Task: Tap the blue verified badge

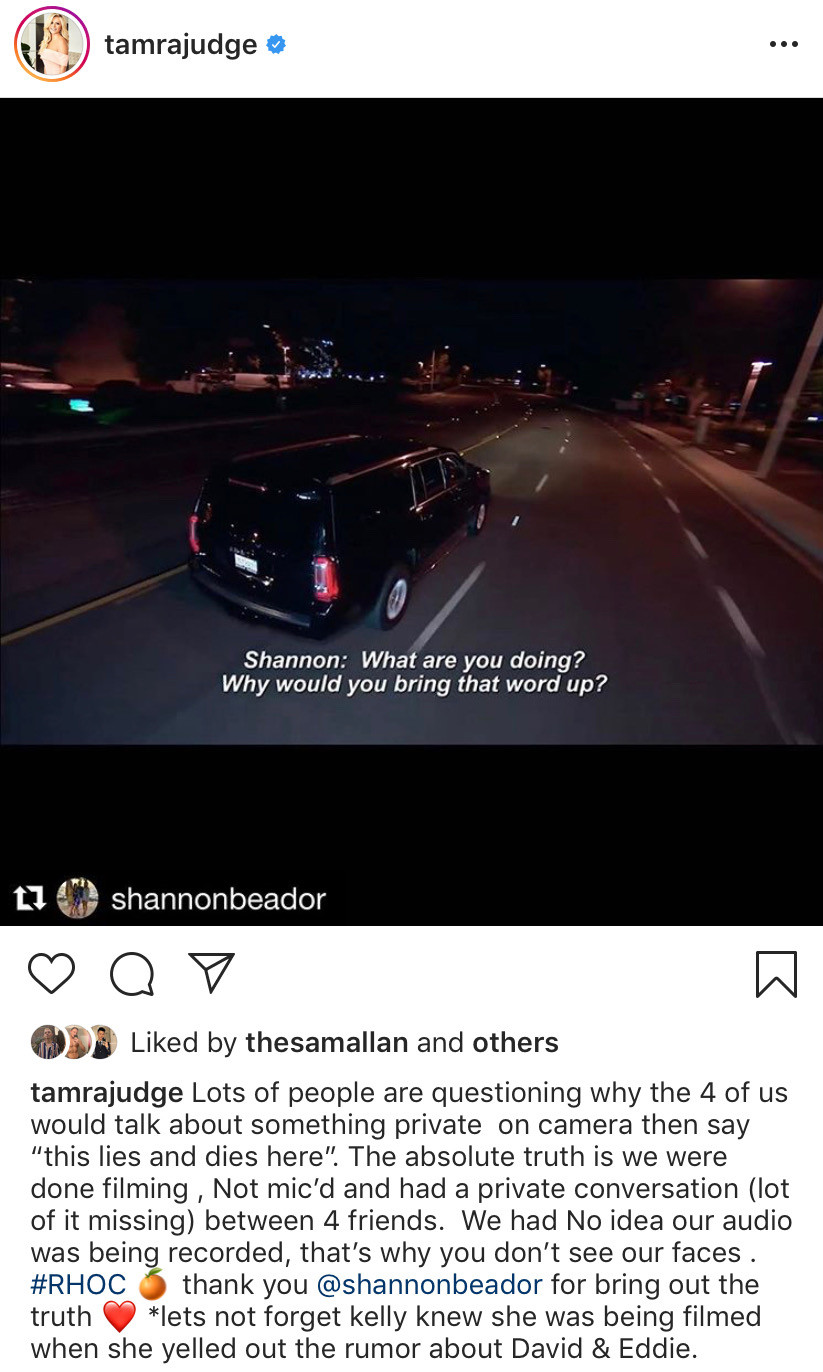Action: tap(276, 44)
